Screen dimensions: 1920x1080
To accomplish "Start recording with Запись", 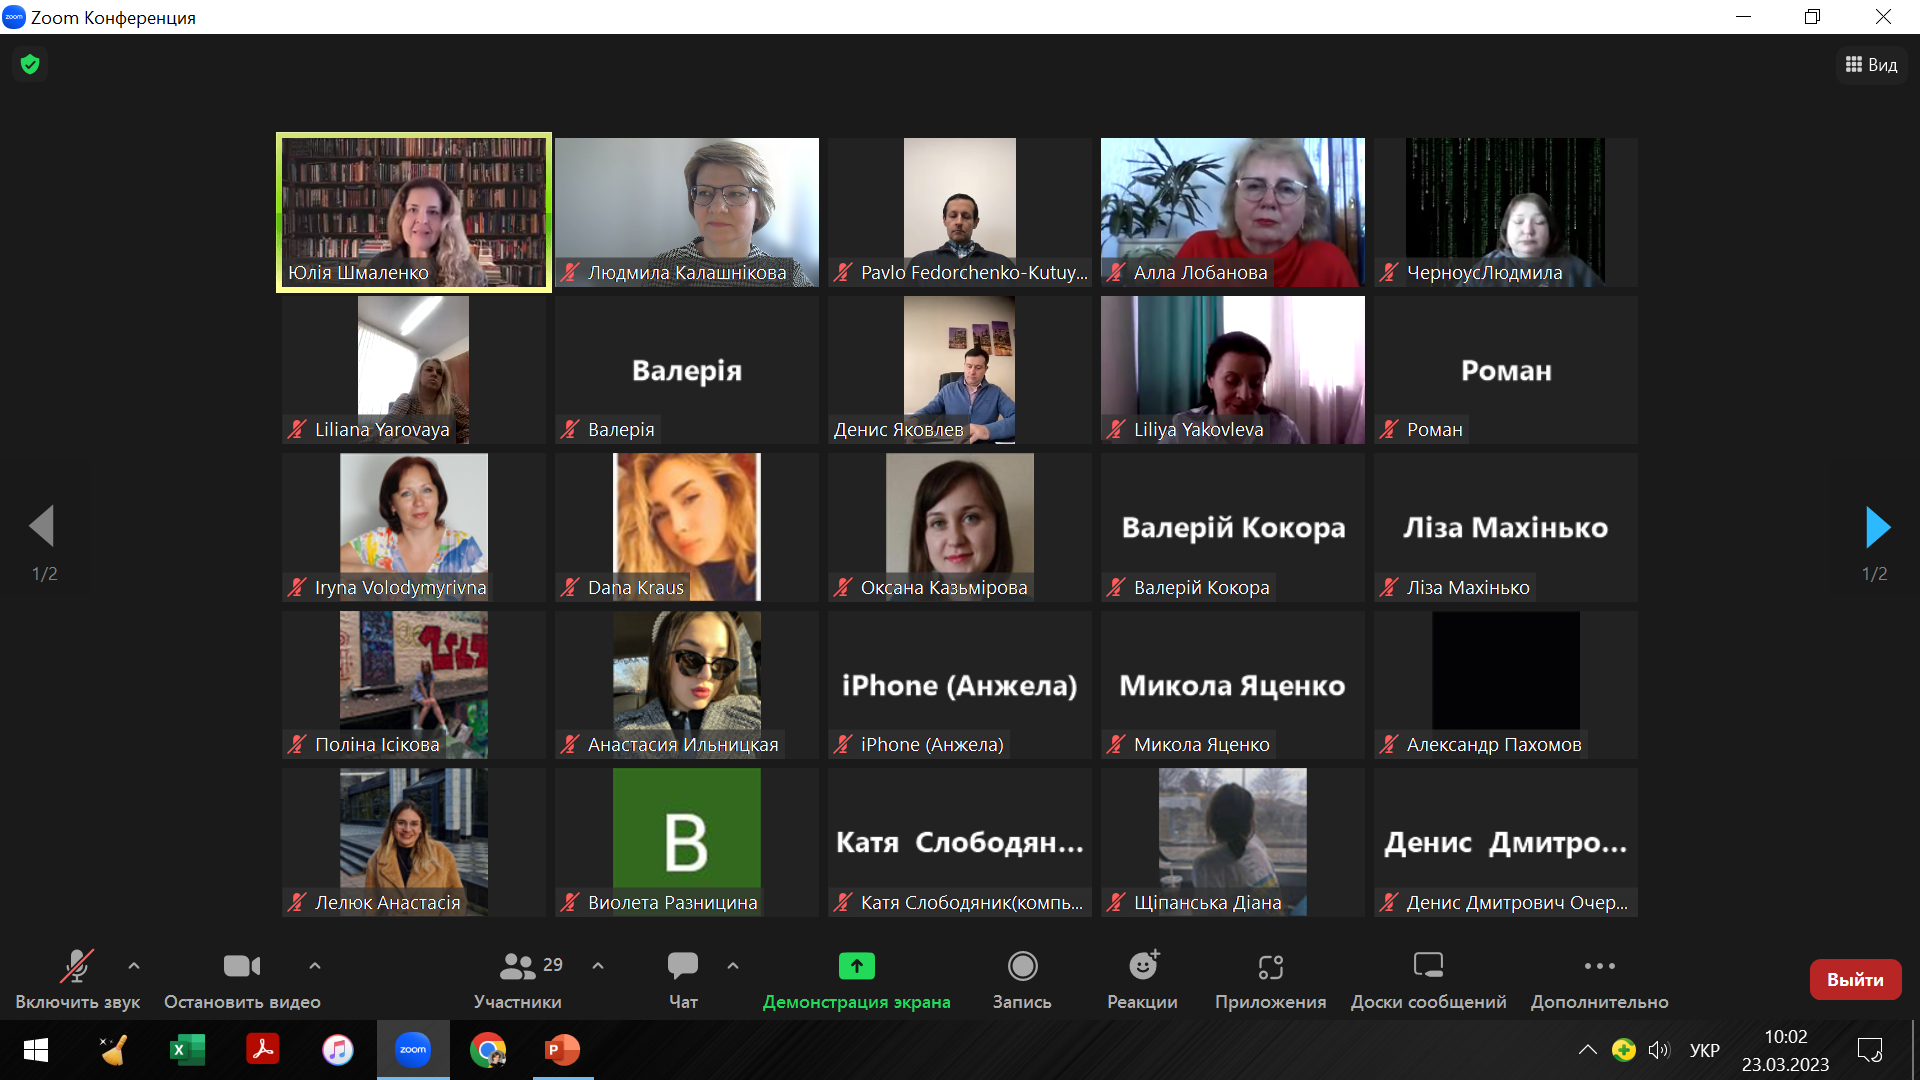I will tap(1022, 979).
